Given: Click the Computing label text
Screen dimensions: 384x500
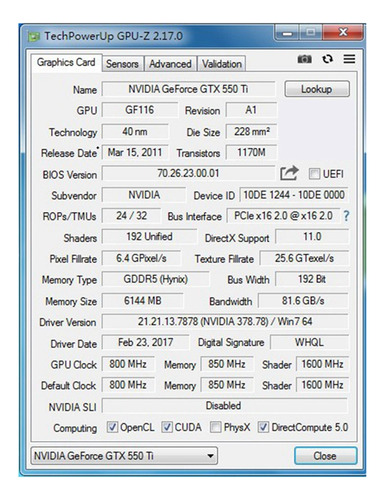Looking at the screenshot, I should click(x=75, y=428).
